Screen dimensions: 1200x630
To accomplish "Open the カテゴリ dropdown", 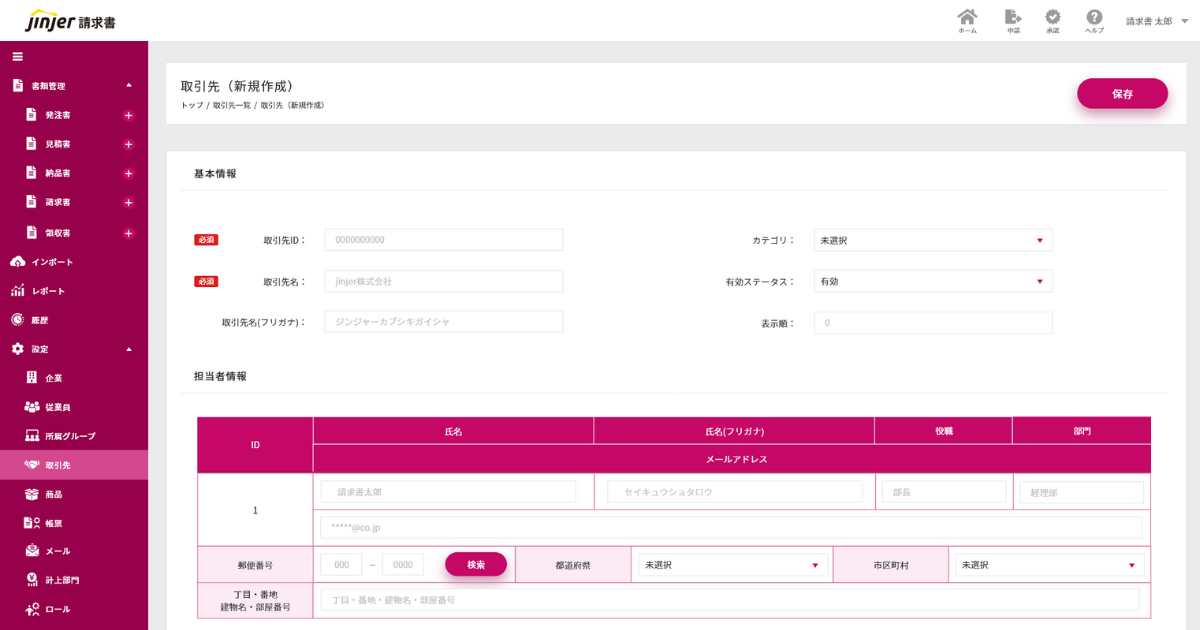I will click(932, 240).
